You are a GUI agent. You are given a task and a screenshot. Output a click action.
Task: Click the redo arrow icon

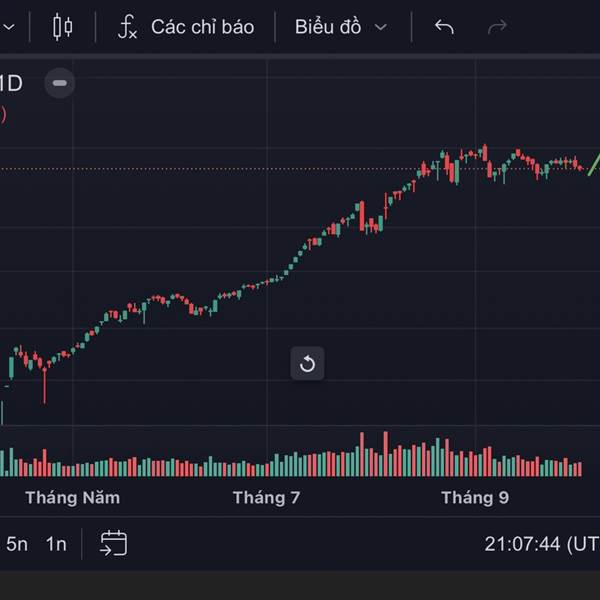click(497, 26)
